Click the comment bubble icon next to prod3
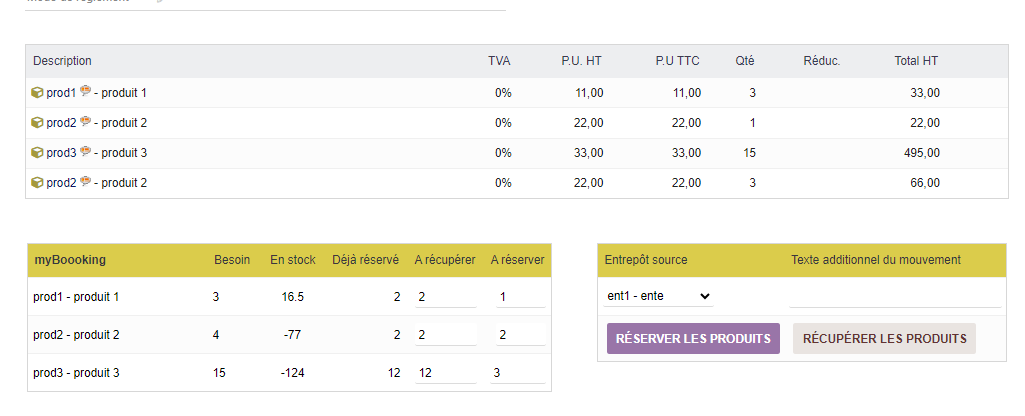The image size is (1025, 416). tap(85, 152)
